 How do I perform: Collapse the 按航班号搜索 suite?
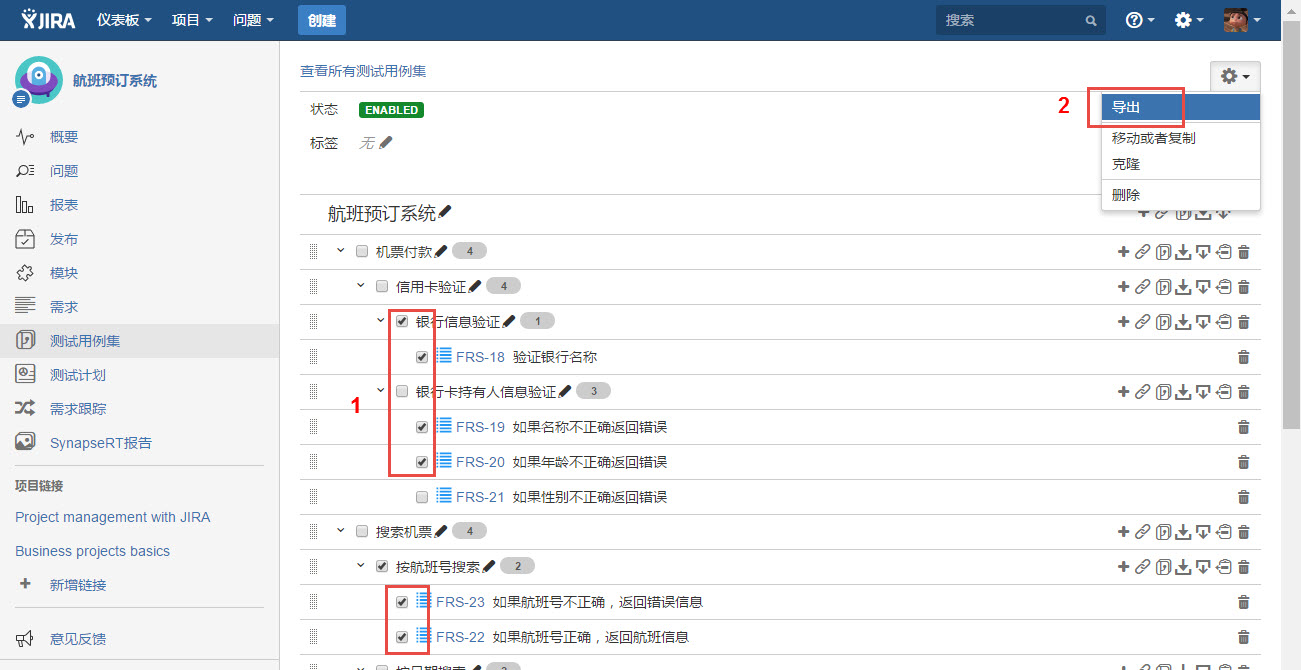pyautogui.click(x=361, y=566)
